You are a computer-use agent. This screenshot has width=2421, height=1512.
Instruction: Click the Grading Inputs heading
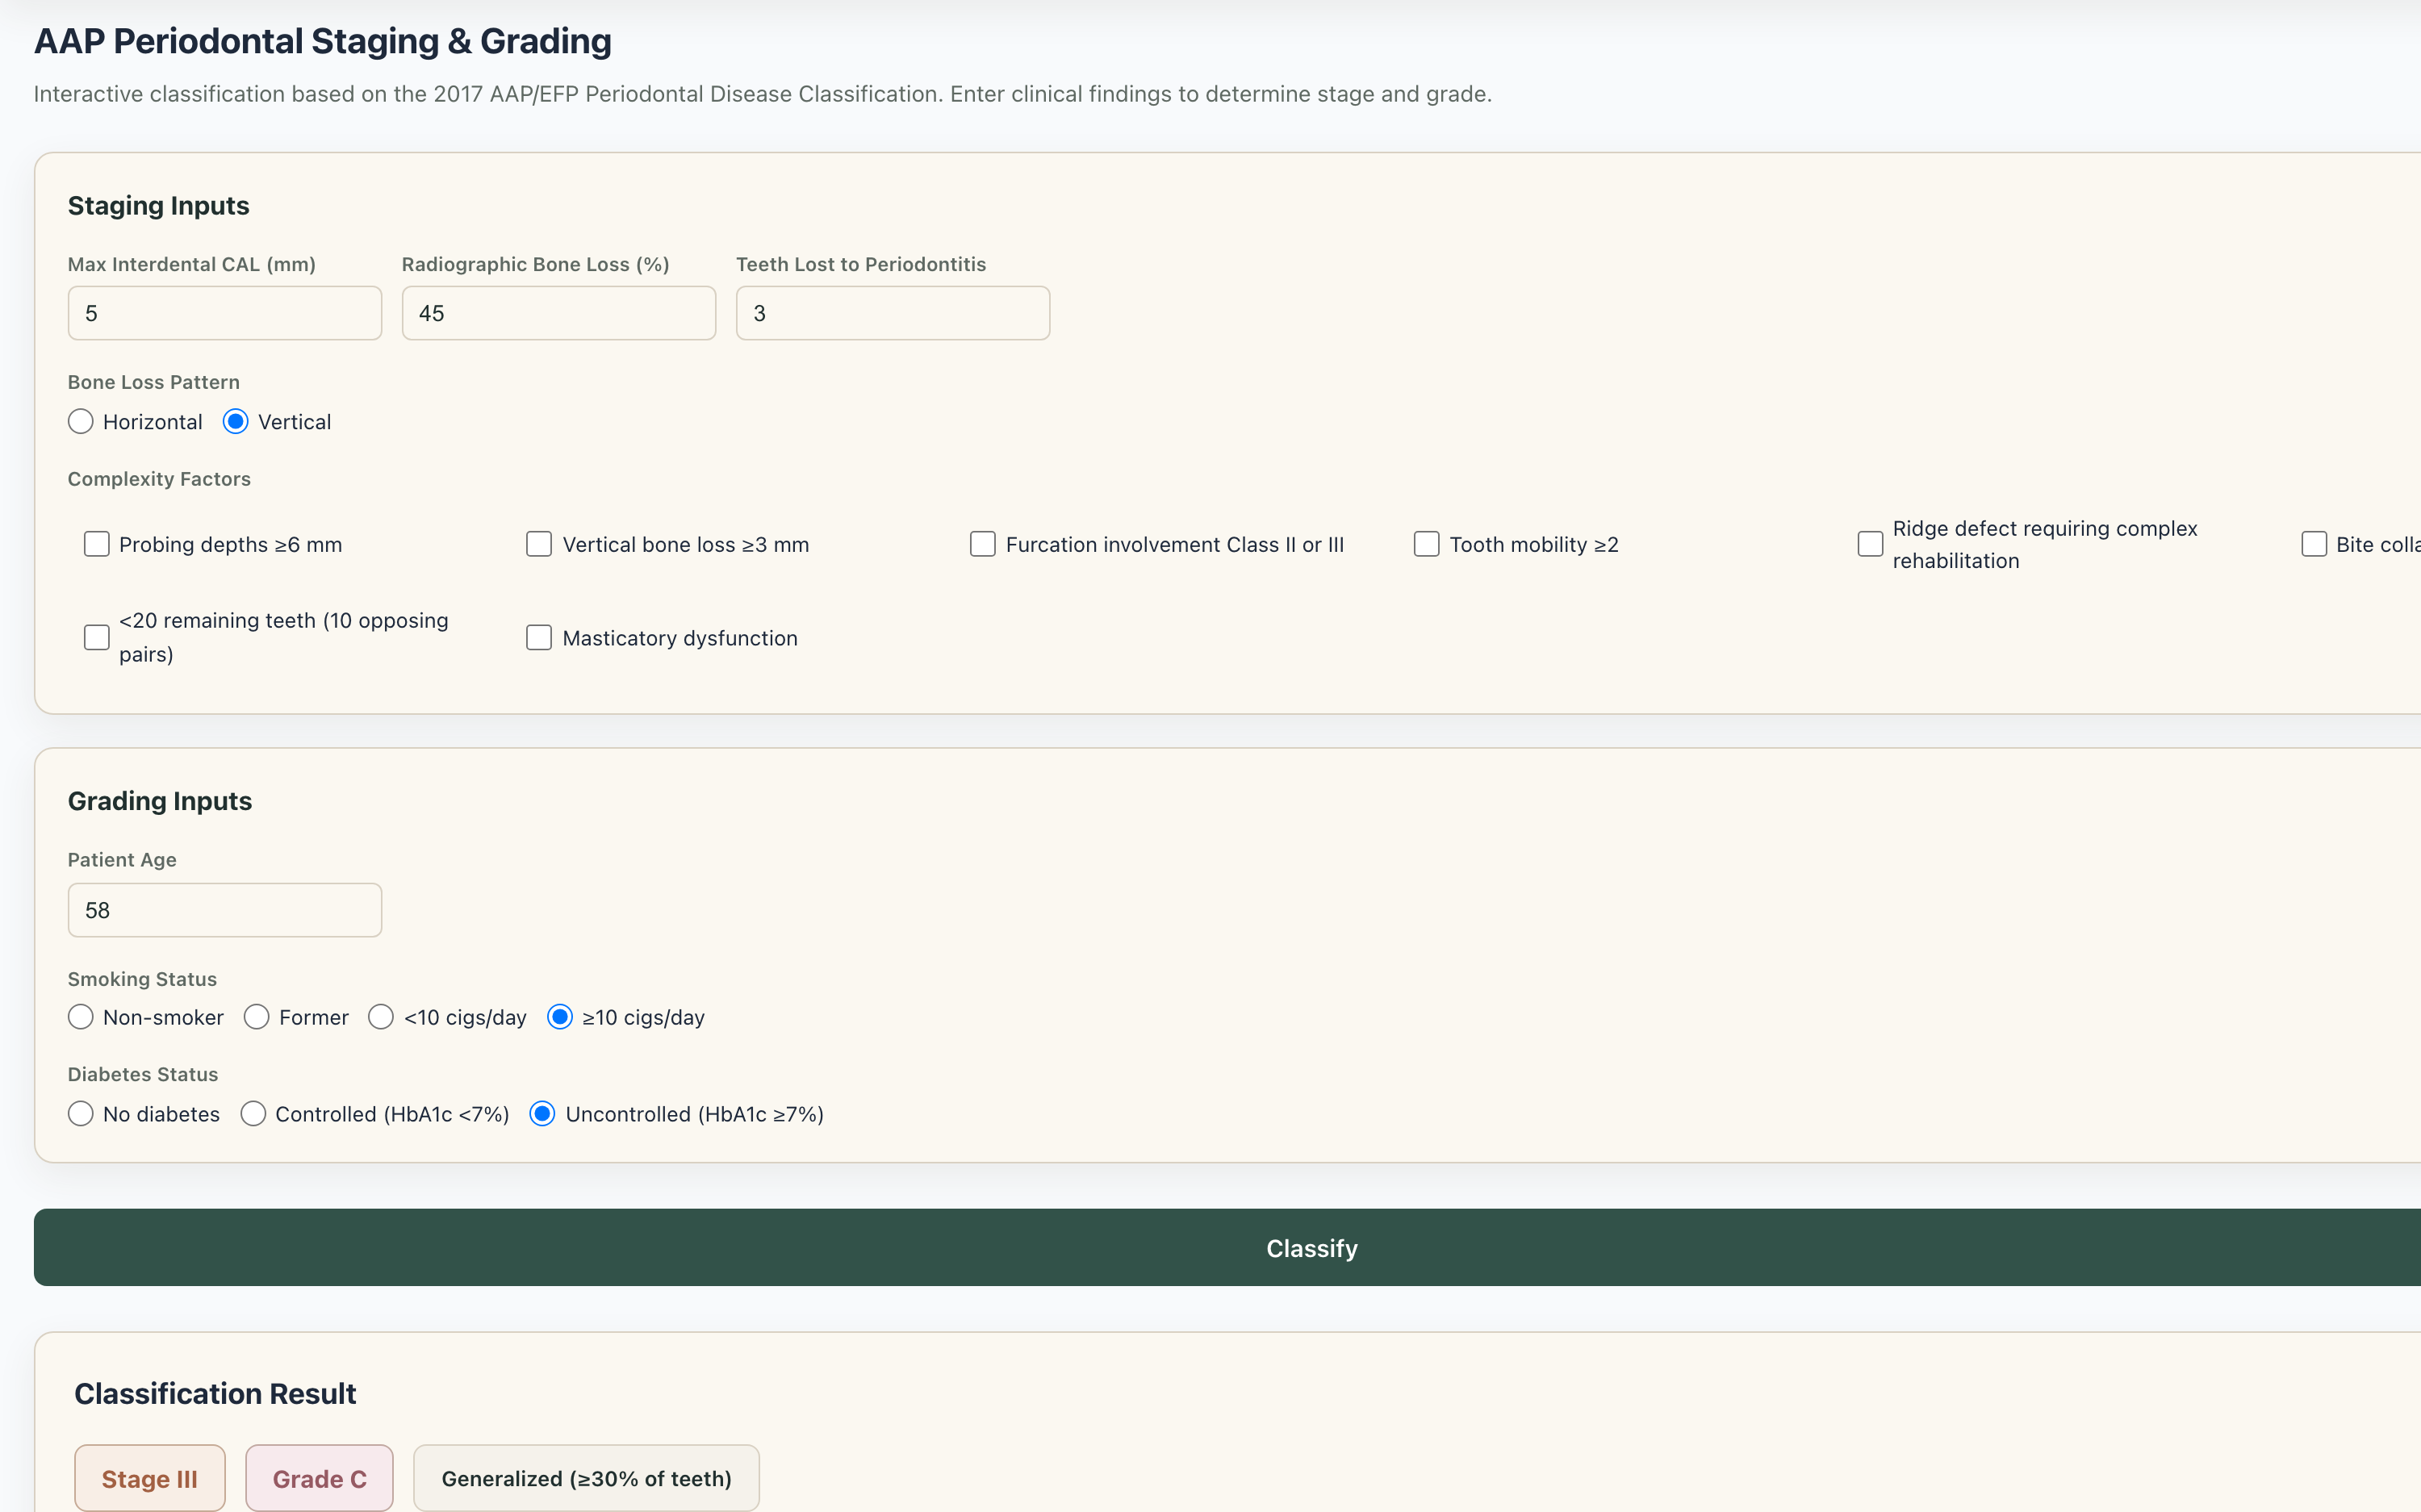tap(159, 801)
